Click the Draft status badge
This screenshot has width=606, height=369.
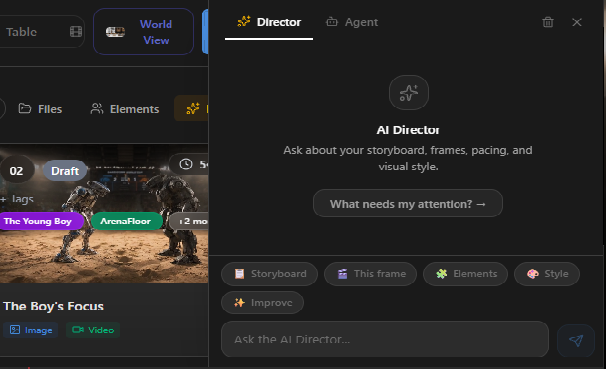[x=65, y=171]
